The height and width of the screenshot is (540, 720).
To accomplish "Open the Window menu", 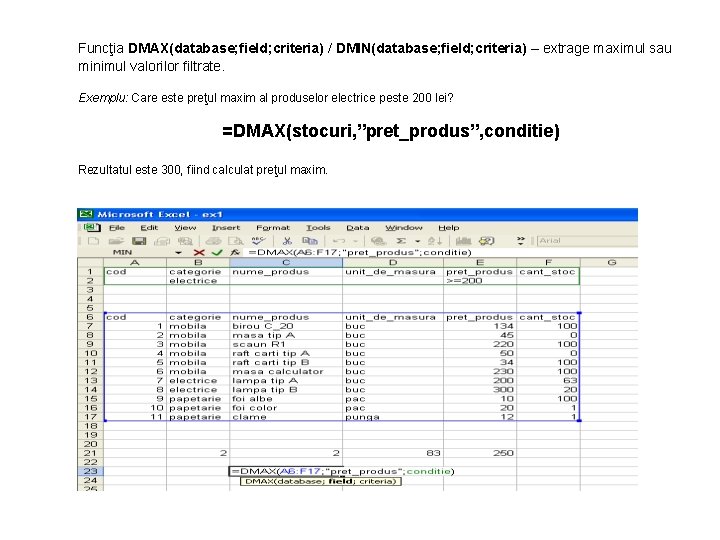I will coord(404,228).
